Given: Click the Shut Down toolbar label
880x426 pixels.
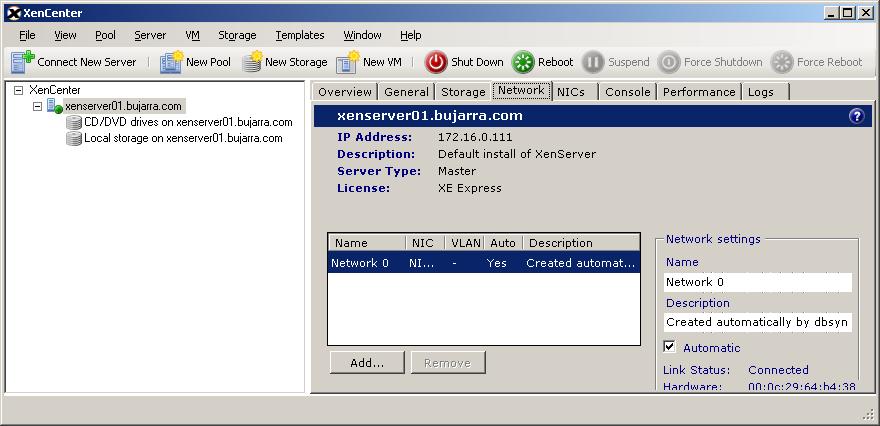Looking at the screenshot, I should click(x=477, y=62).
